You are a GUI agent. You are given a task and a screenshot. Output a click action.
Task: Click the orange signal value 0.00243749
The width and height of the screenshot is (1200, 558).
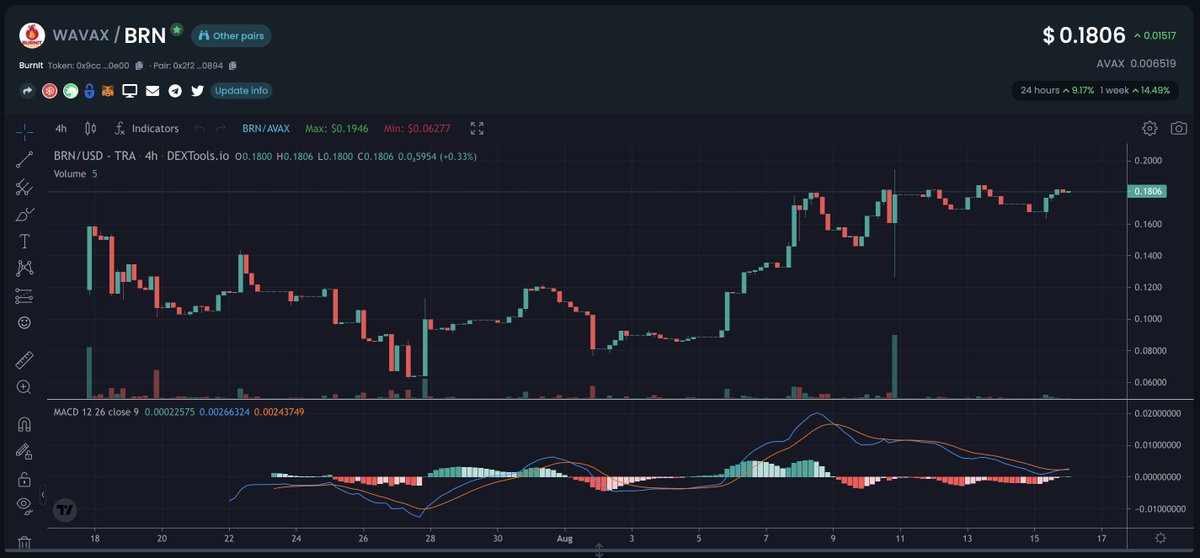[x=279, y=411]
